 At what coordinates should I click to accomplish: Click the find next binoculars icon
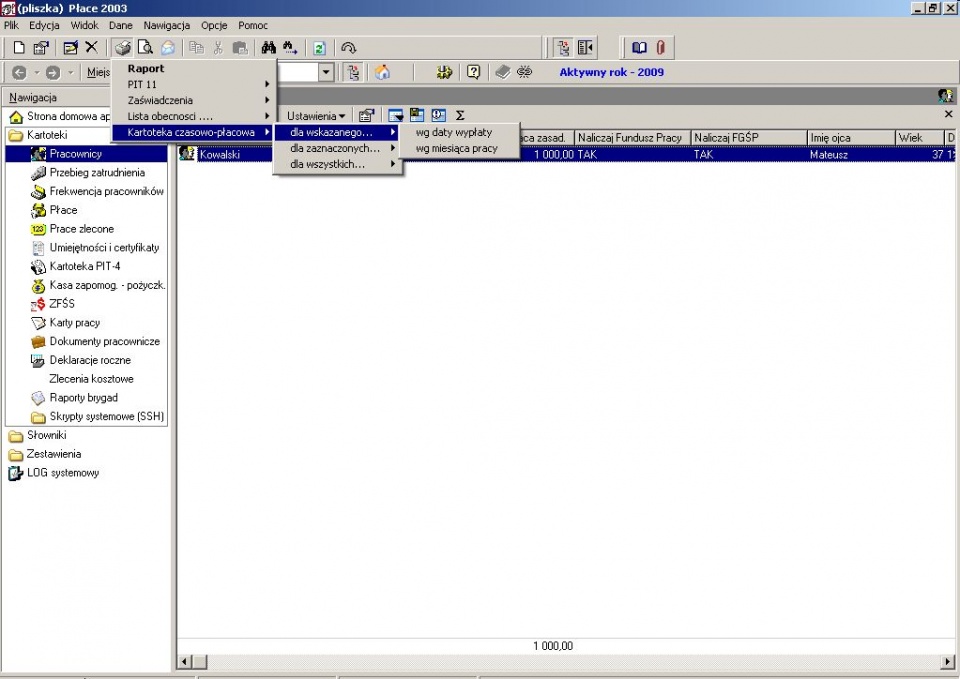[x=290, y=48]
